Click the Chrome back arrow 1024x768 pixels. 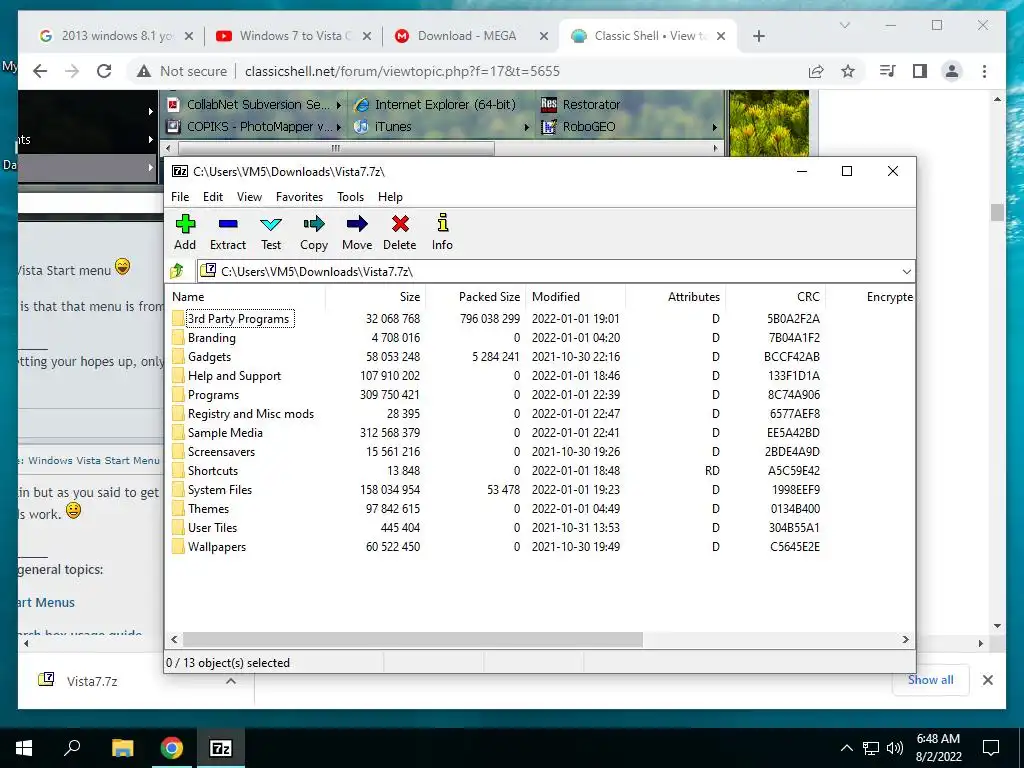pos(40,71)
